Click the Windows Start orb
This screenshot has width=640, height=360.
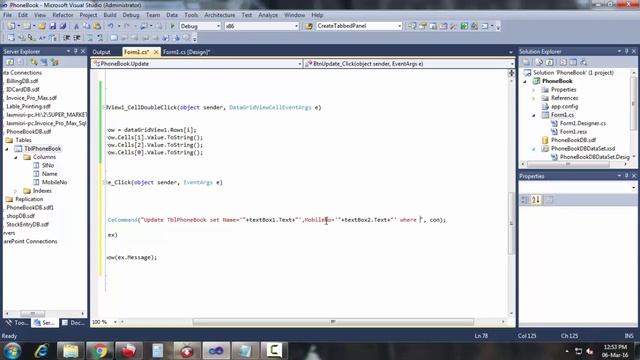pos(12,351)
